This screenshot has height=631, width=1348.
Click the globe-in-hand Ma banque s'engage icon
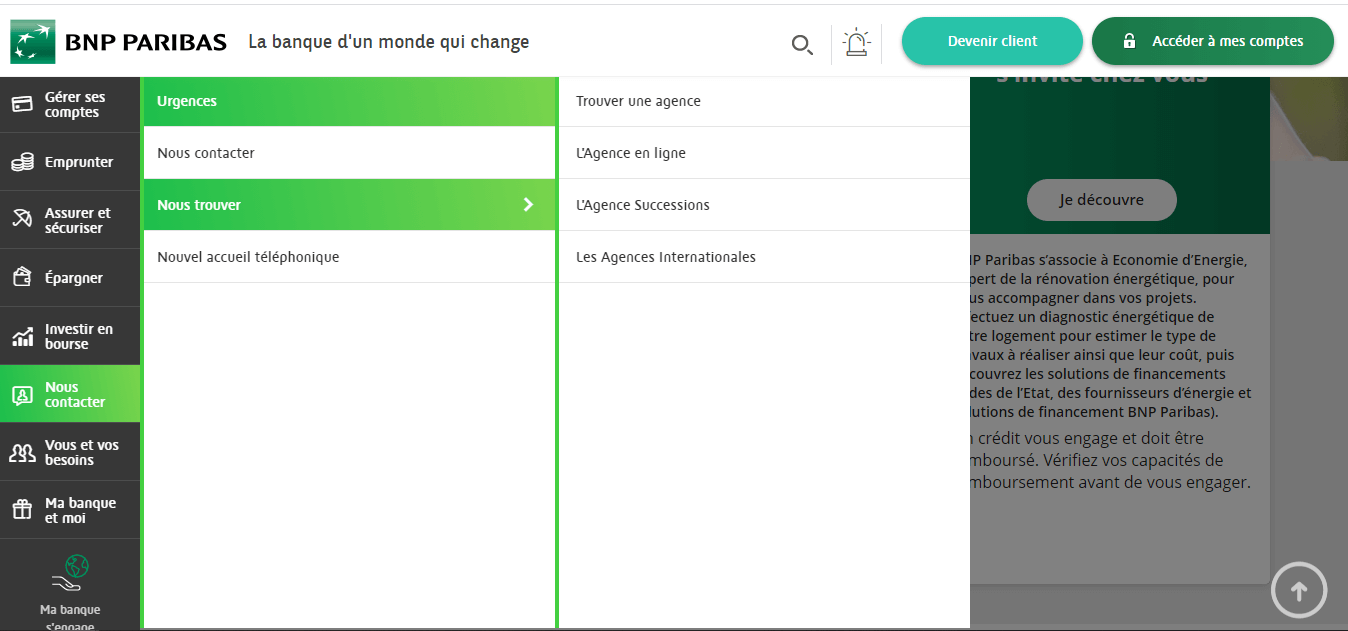pos(70,574)
